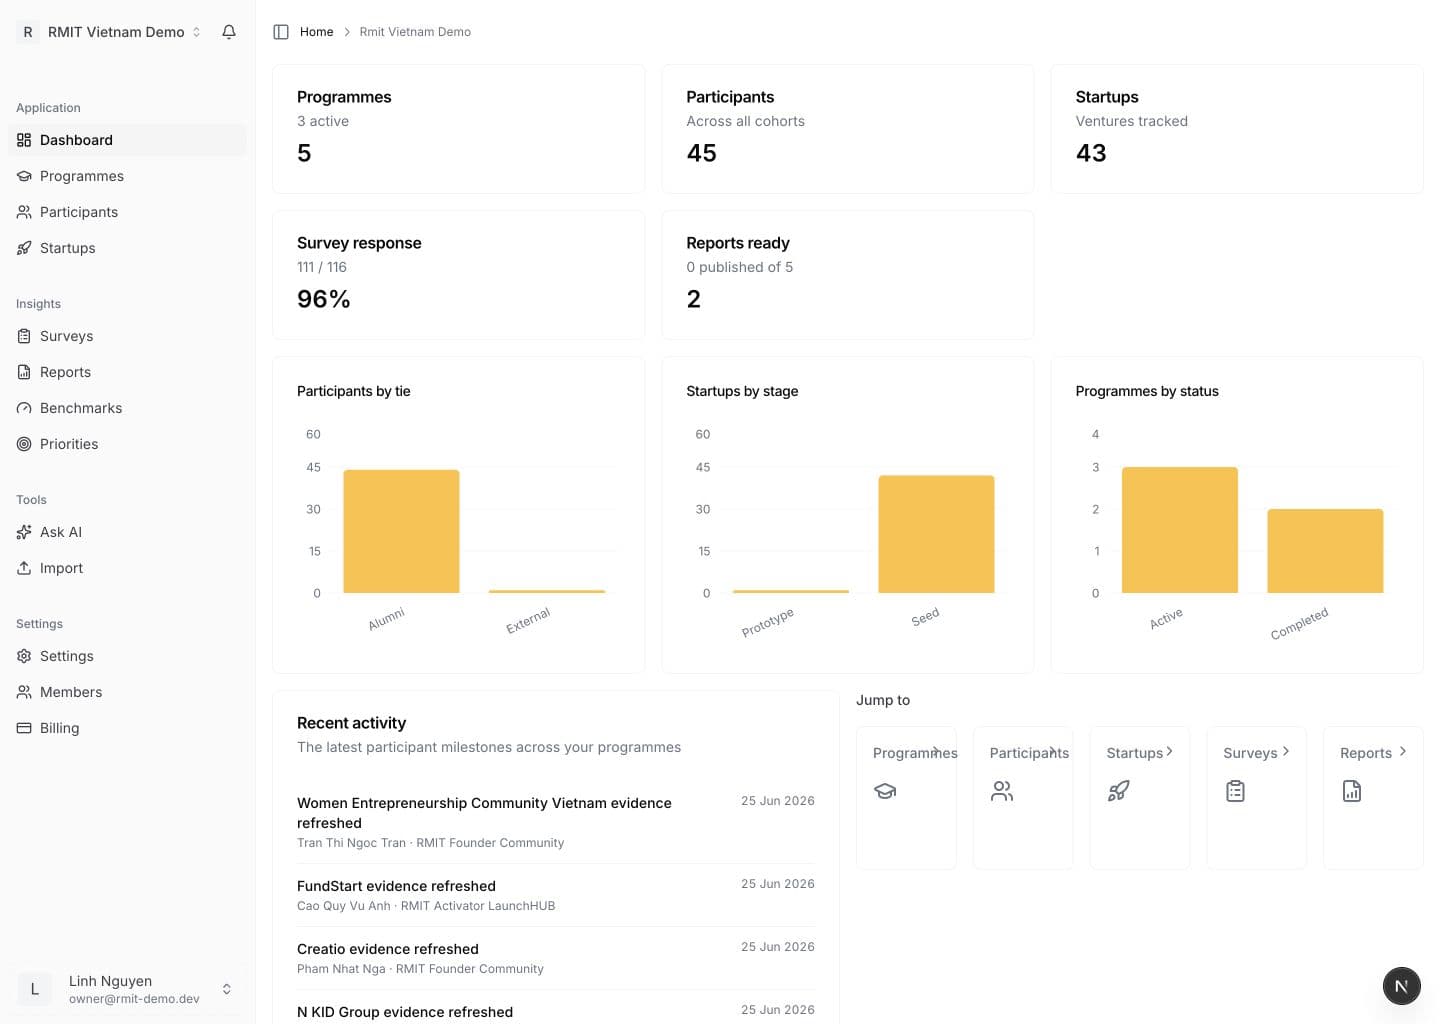Click the Ask AI sparkle icon
The width and height of the screenshot is (1440, 1024).
[x=24, y=532]
